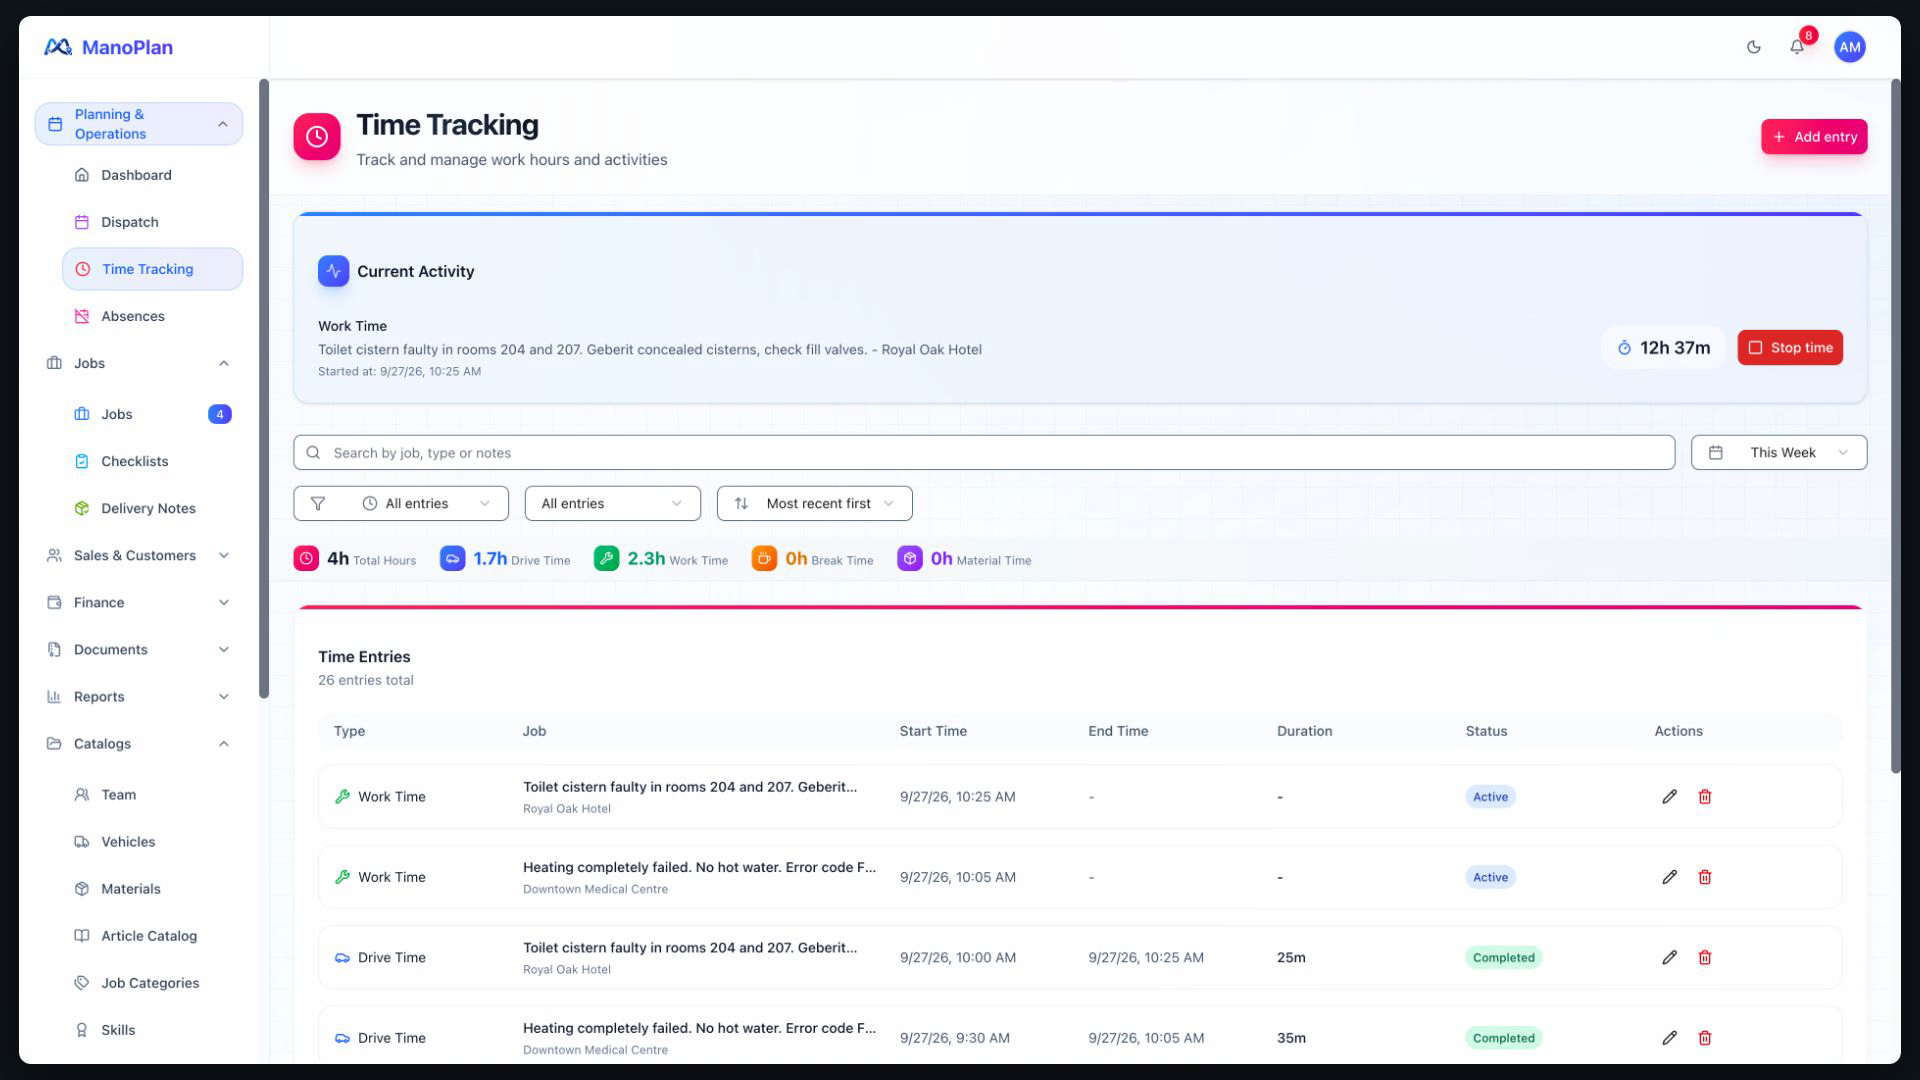
Task: Open Job Categories
Action: tap(152, 983)
